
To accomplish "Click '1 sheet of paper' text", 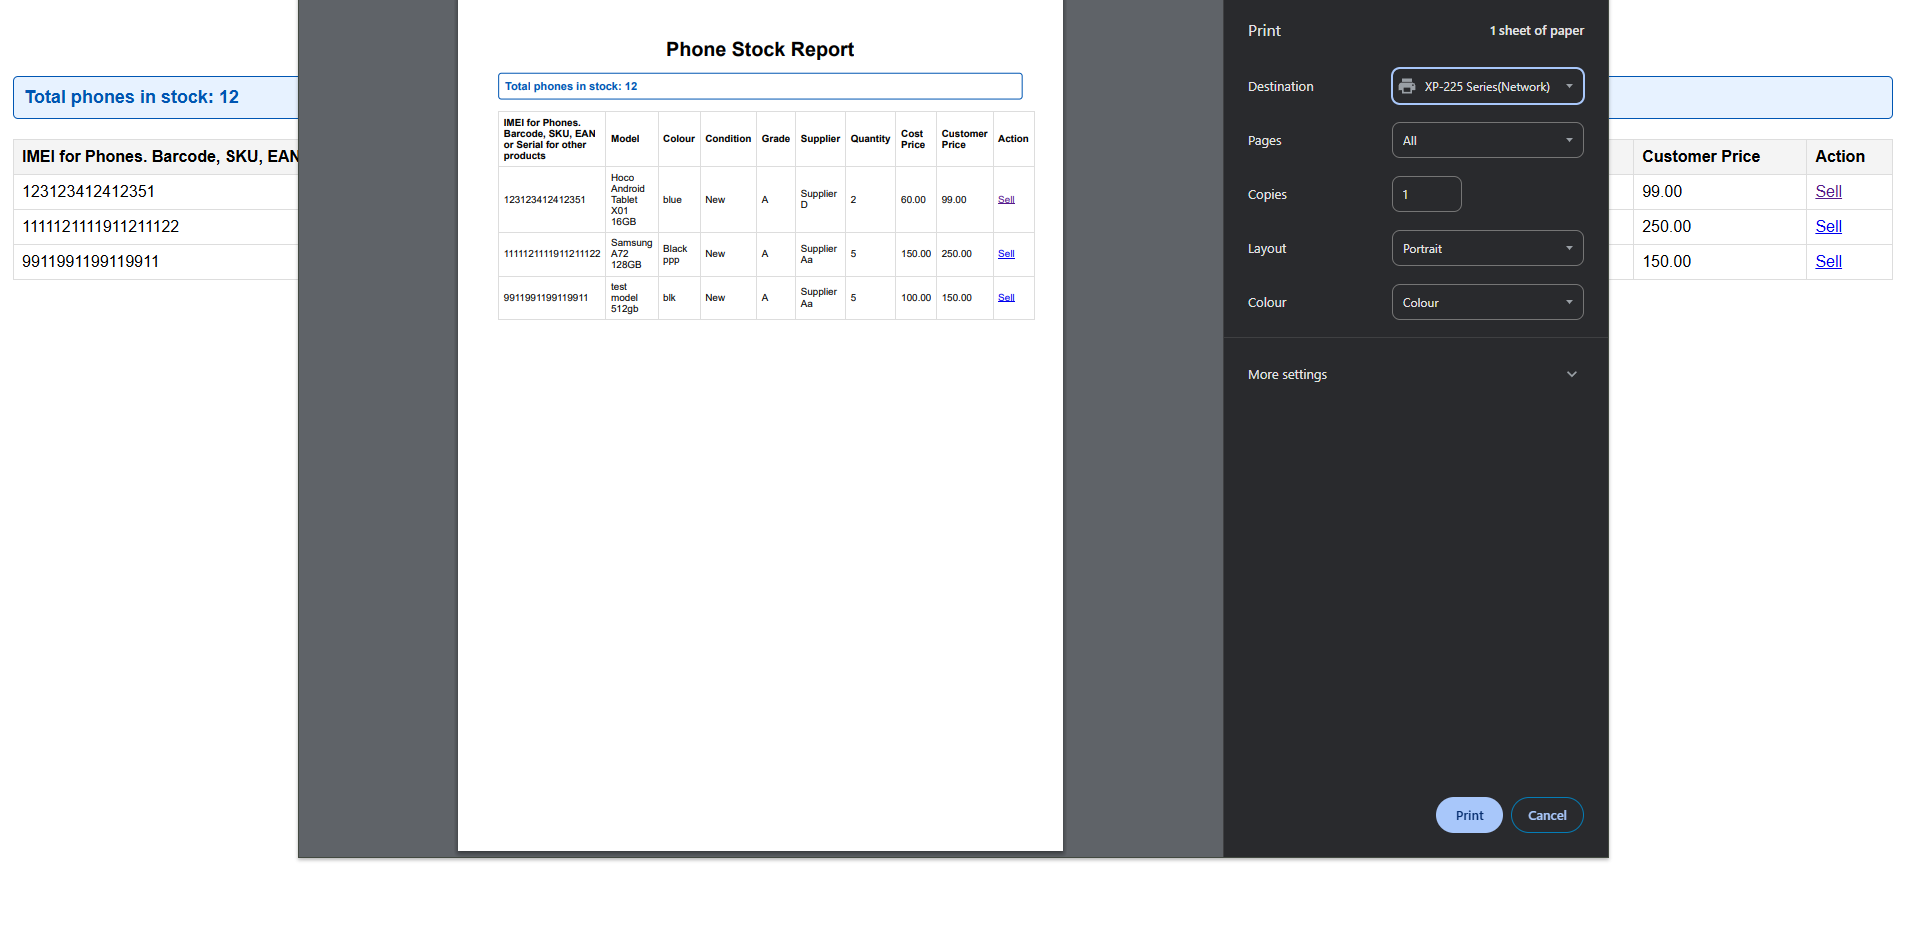I will (x=1537, y=31).
